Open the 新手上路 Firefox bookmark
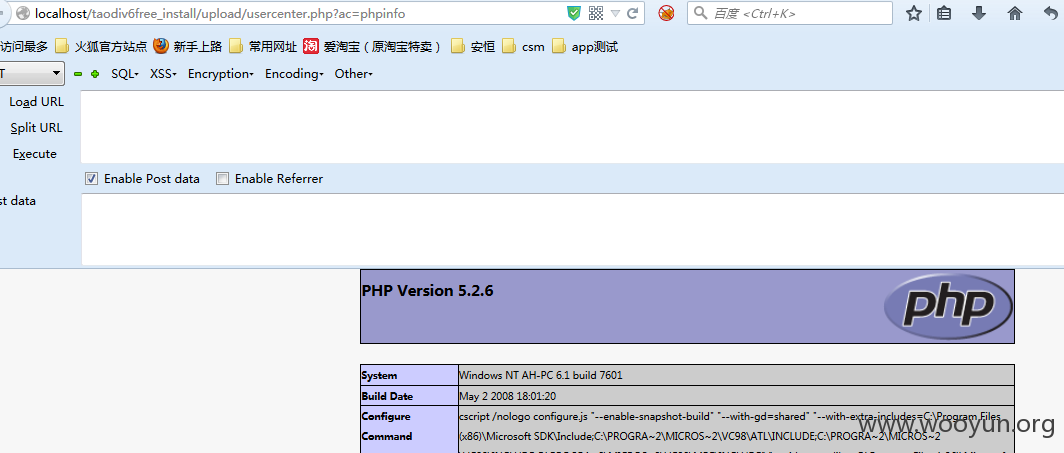This screenshot has height=453, width=1064. pyautogui.click(x=188, y=47)
